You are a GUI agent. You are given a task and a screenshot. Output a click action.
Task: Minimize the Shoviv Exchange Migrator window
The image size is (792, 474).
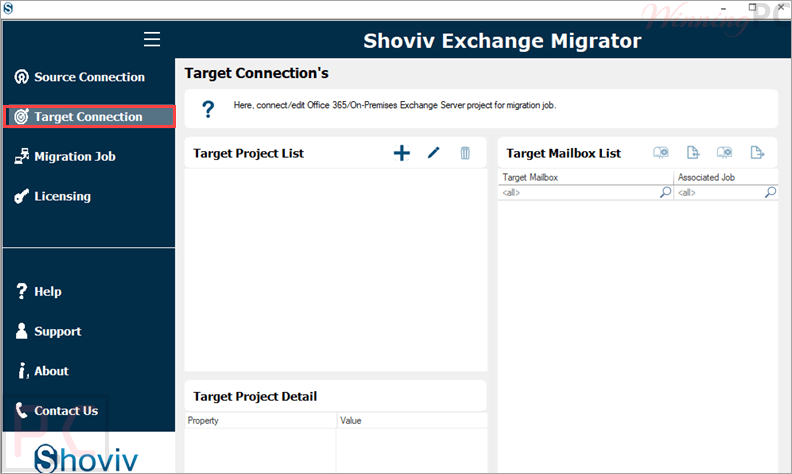[723, 8]
